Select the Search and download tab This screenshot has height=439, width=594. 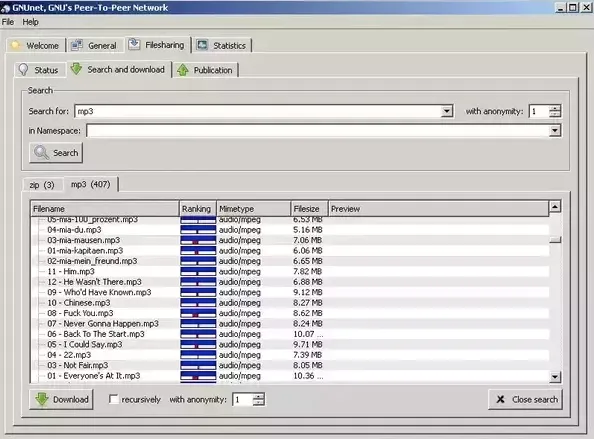[119, 69]
